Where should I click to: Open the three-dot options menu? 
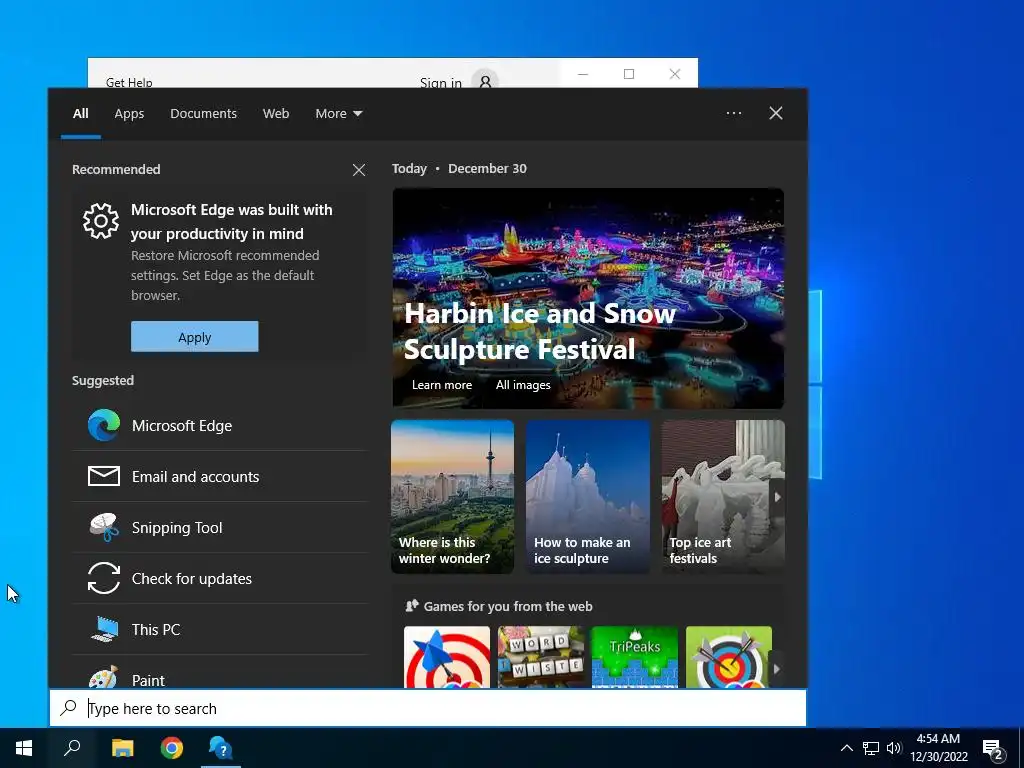pos(733,113)
